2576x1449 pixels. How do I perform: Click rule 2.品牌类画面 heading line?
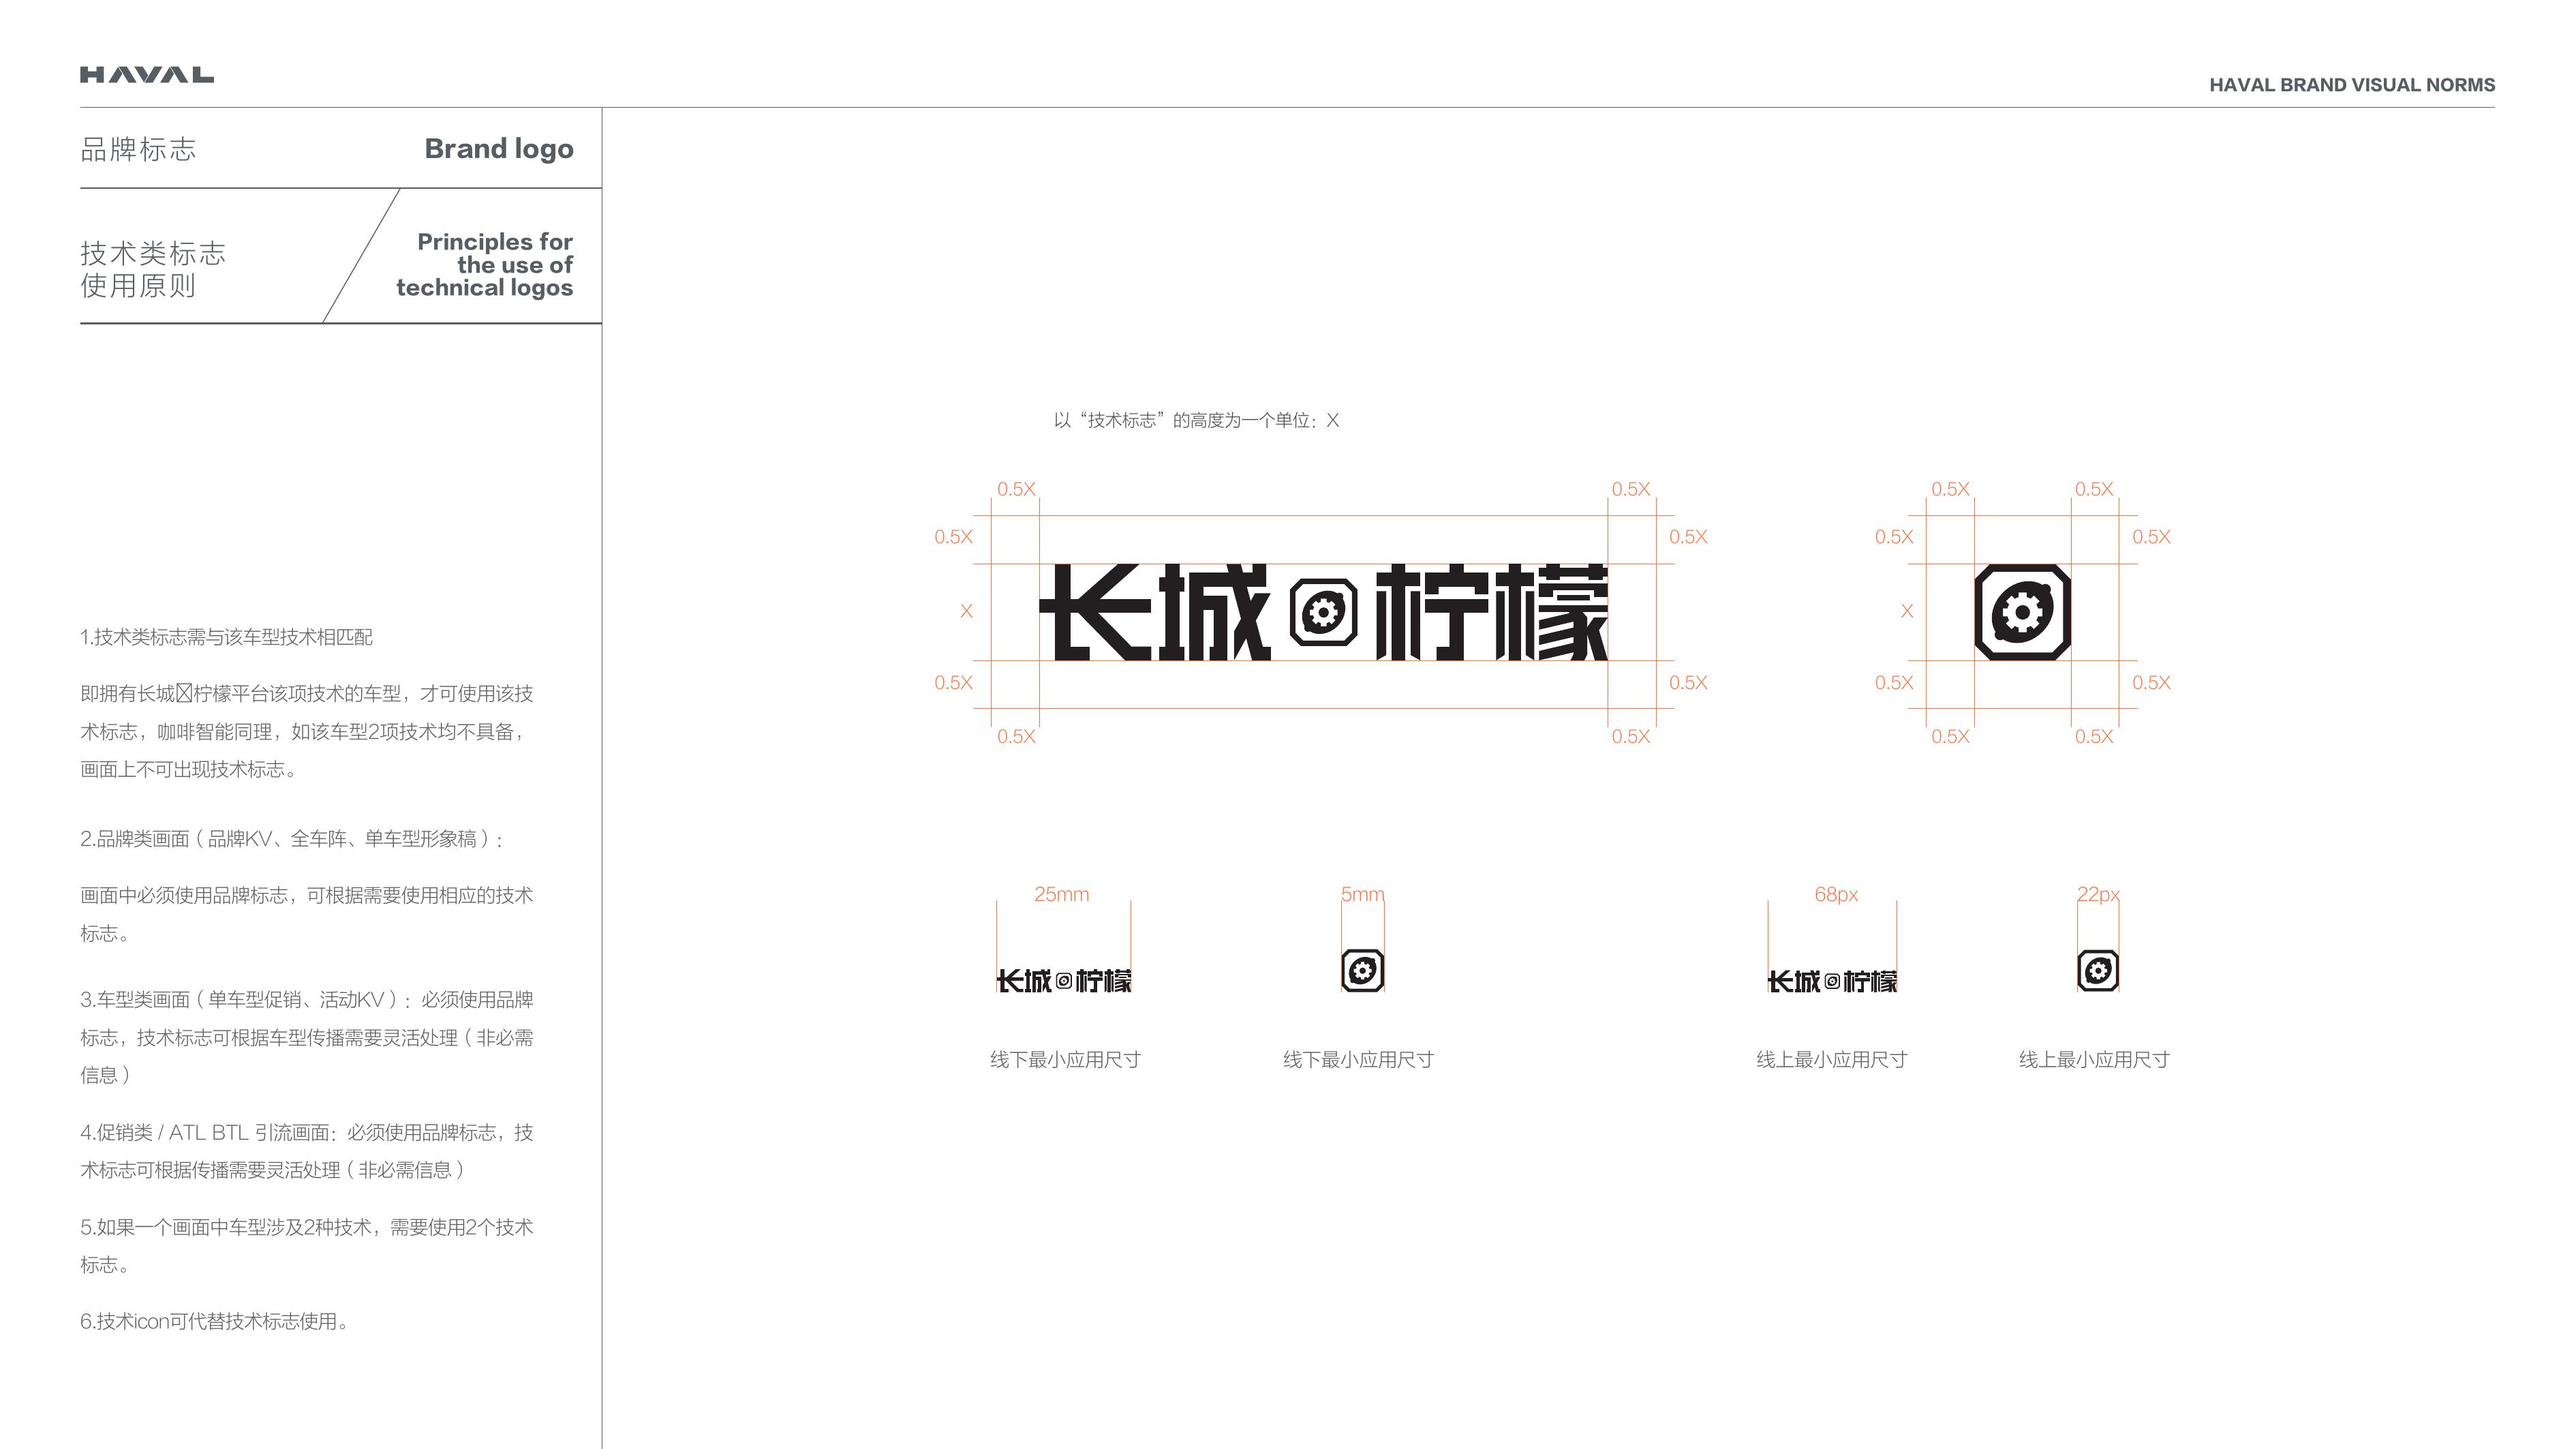point(291,839)
